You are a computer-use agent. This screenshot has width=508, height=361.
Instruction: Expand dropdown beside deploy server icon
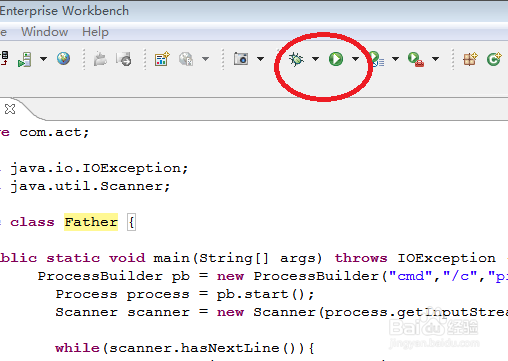tap(43, 59)
